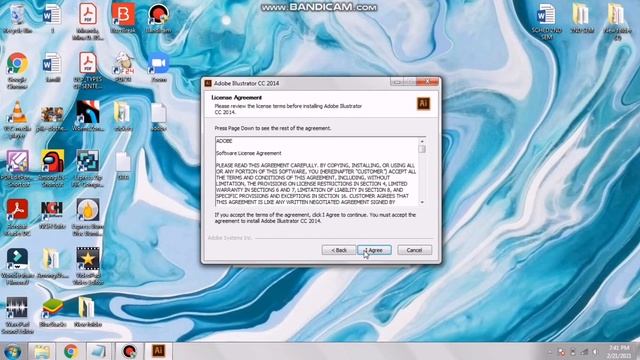Click inside the license agreement text box

[x=317, y=171]
